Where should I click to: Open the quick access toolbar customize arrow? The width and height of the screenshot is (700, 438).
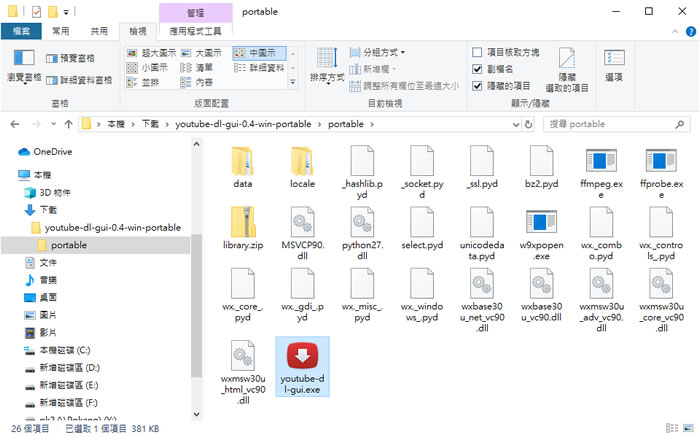tap(66, 12)
